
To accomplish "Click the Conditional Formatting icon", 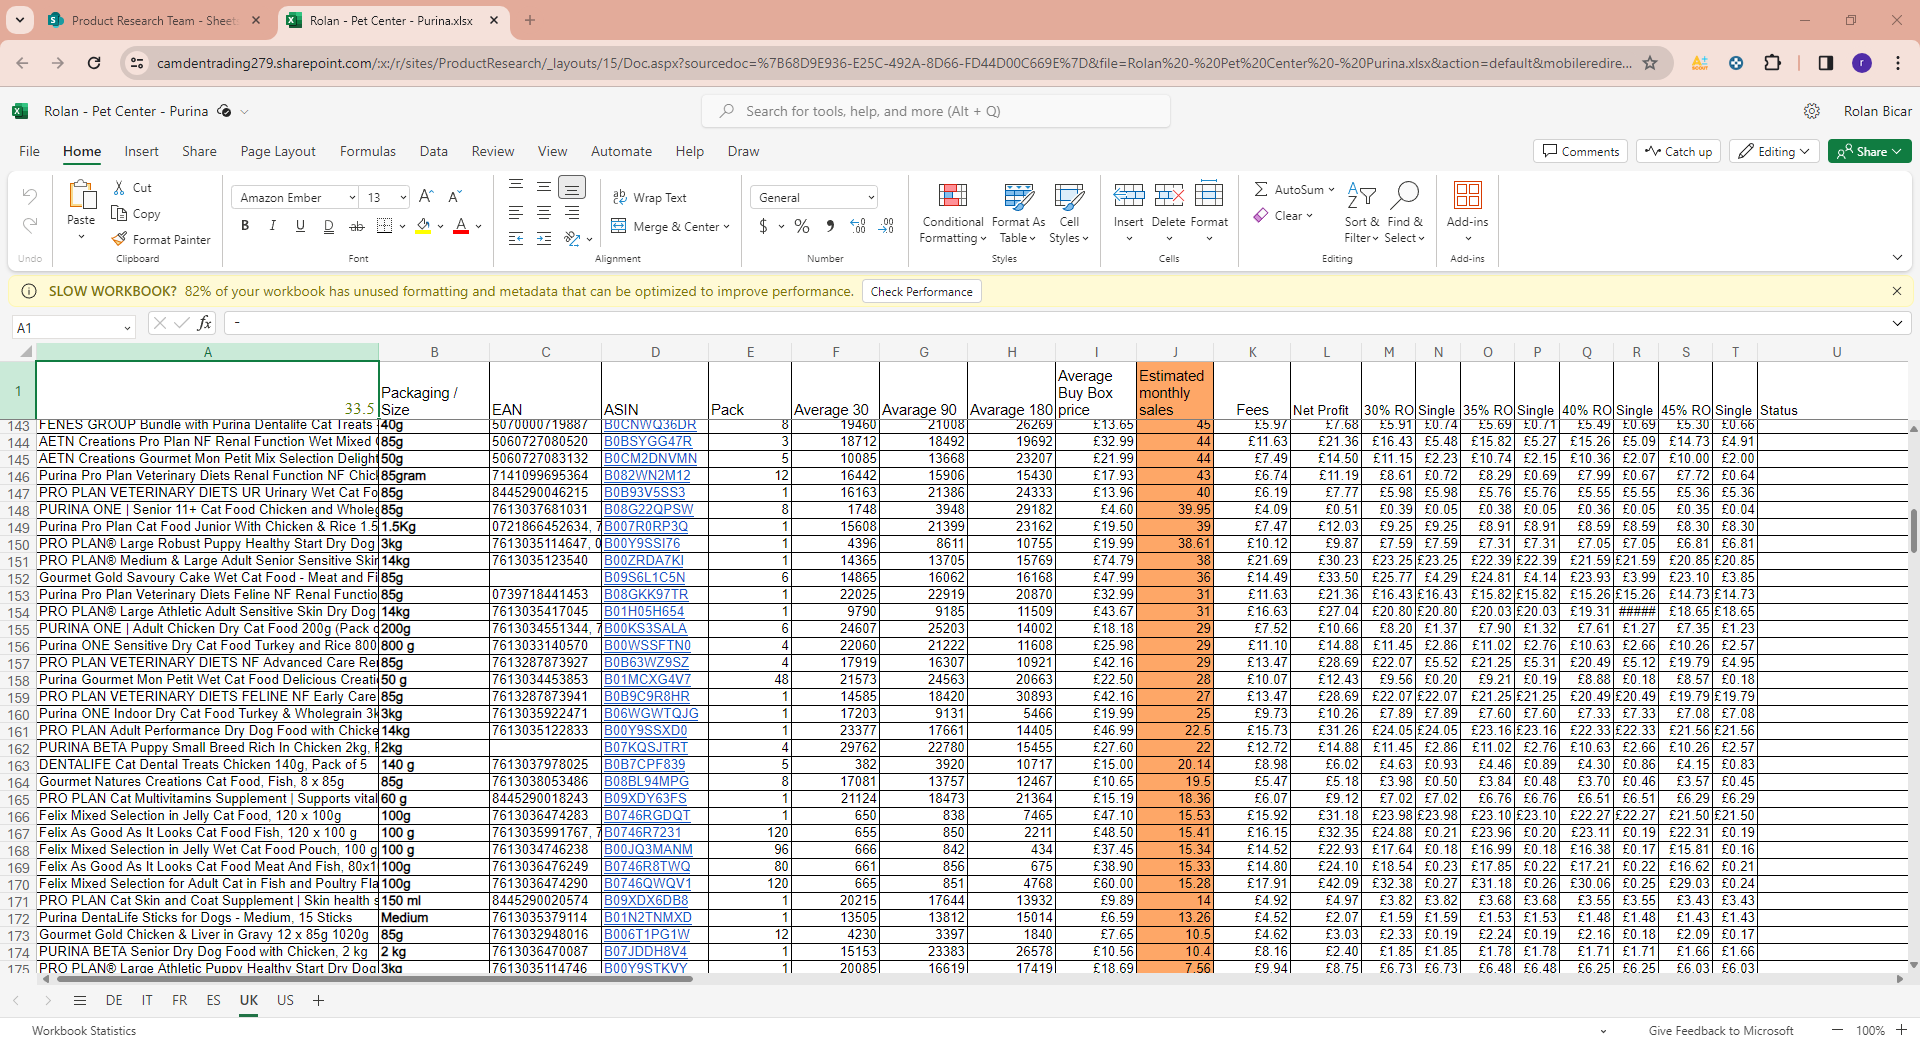I will click(x=952, y=195).
